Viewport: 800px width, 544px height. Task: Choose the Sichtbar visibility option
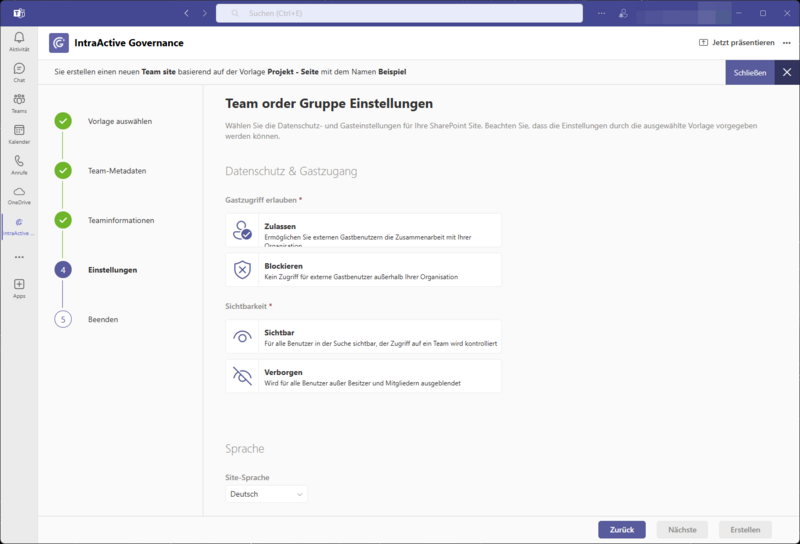pyautogui.click(x=363, y=337)
